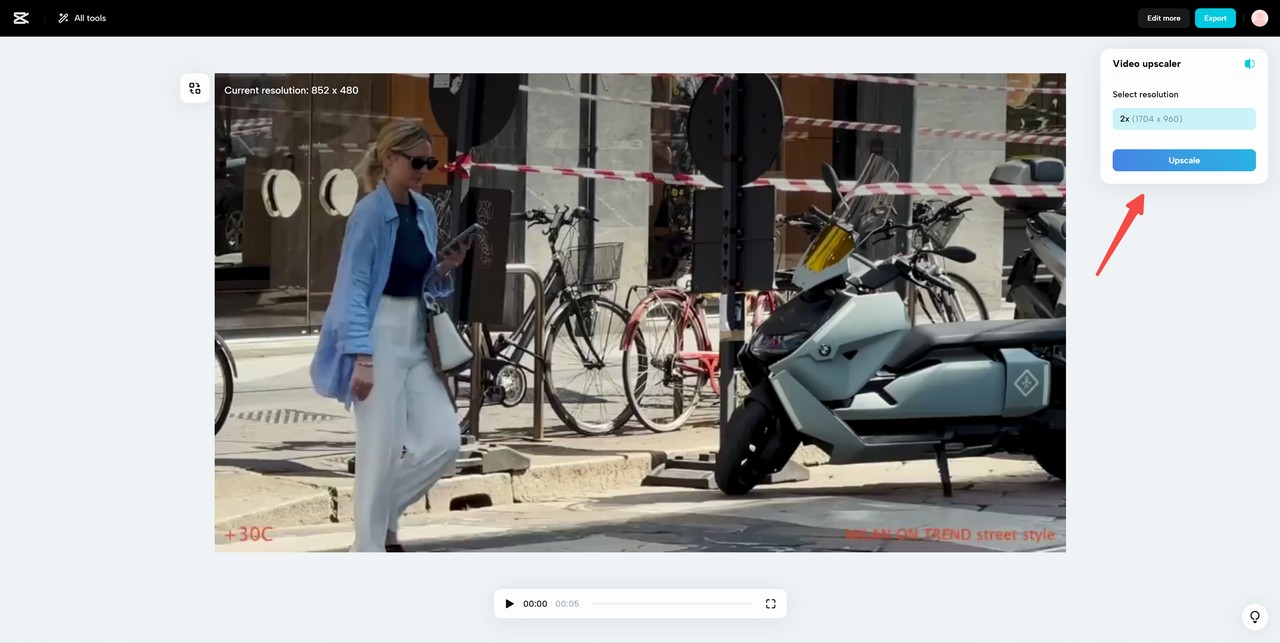1280x643 pixels.
Task: Click the magic wand icon in header
Action: (64, 18)
